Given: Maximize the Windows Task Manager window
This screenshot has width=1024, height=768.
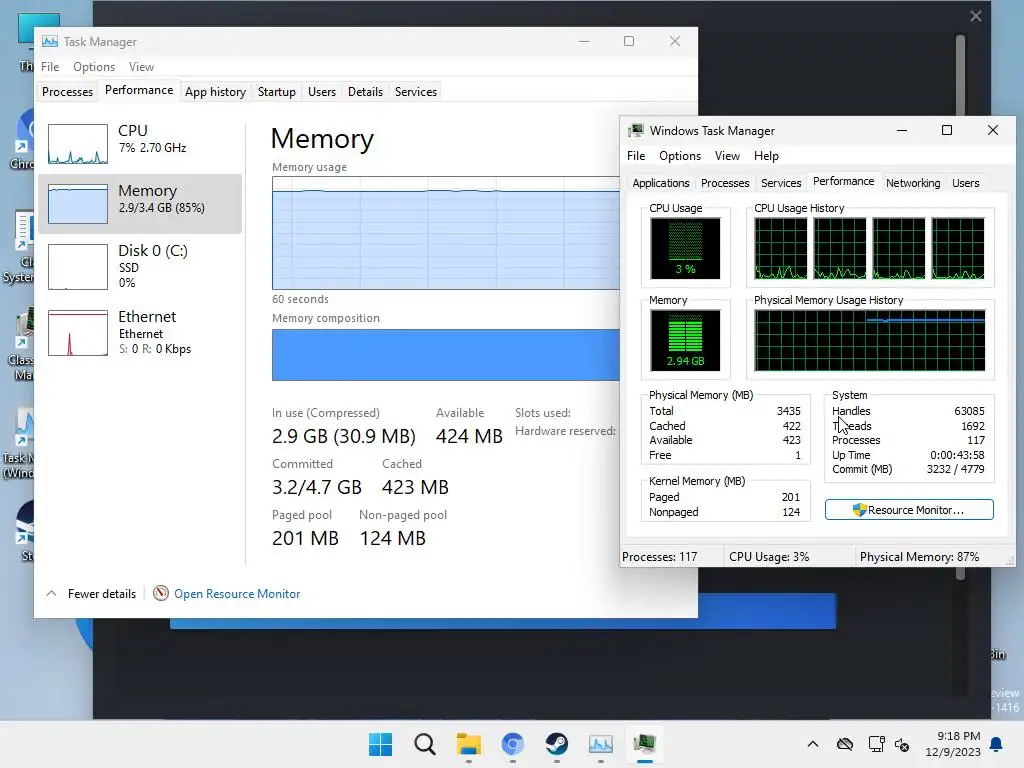Looking at the screenshot, I should 946,131.
